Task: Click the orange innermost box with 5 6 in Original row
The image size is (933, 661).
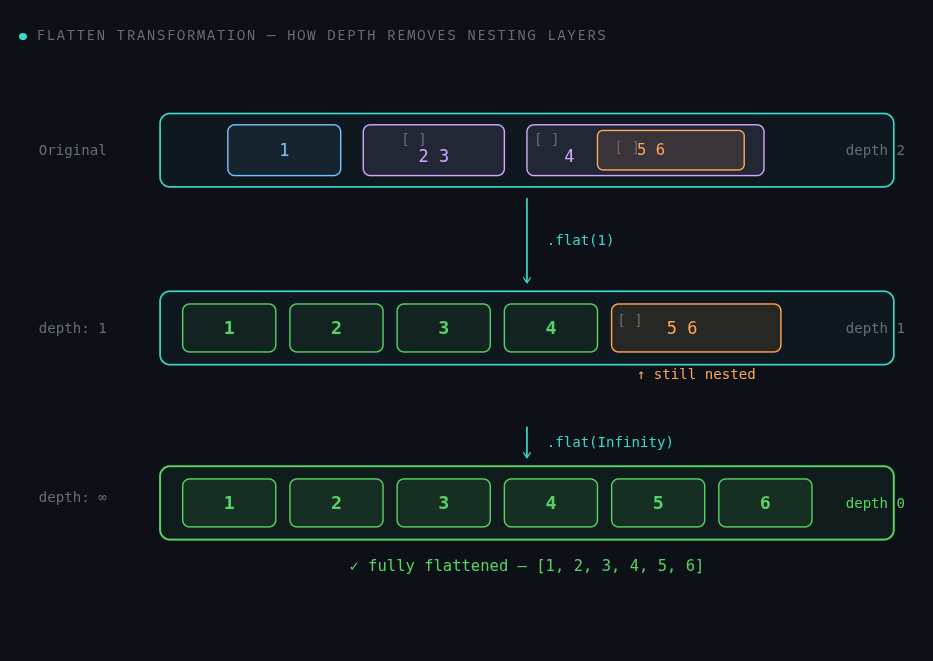Action: [671, 150]
